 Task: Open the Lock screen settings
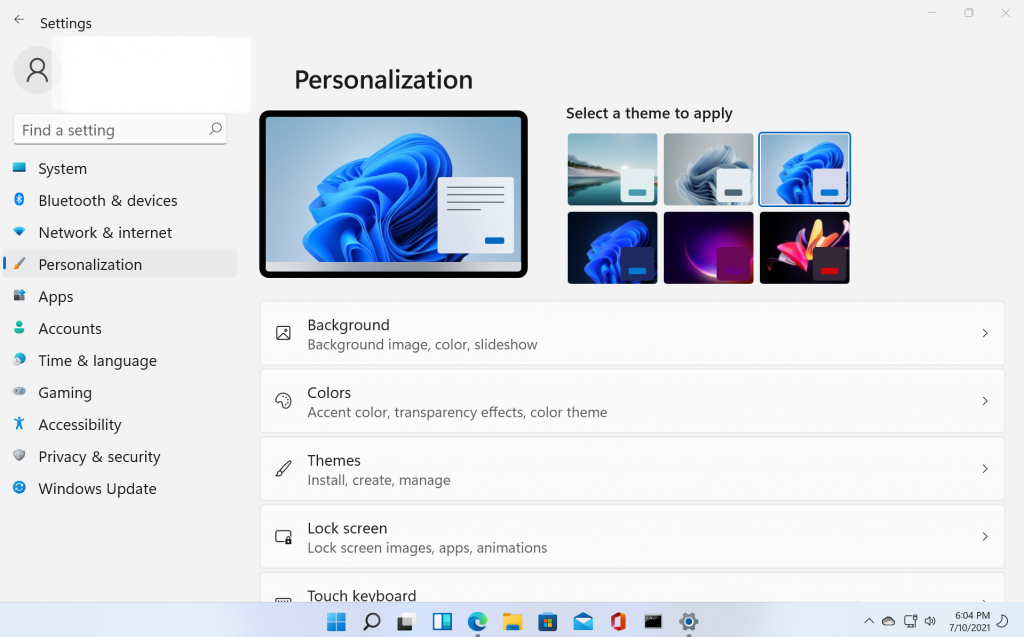point(632,536)
